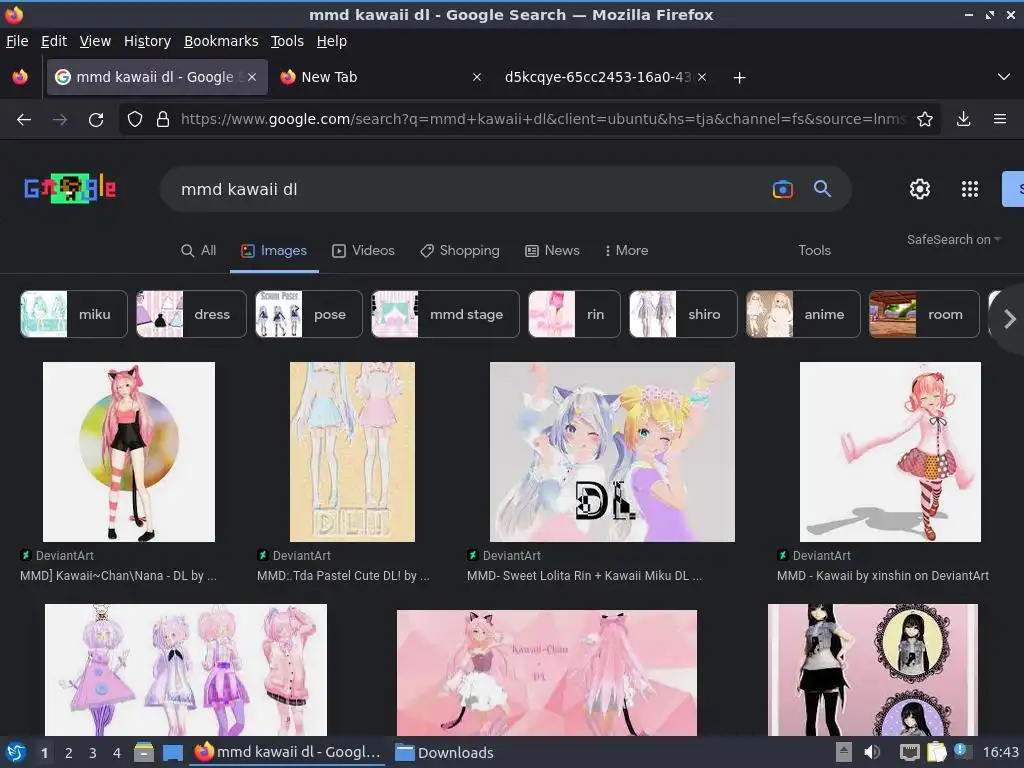Open the clipboard tray icon
The height and width of the screenshot is (768, 1024).
click(x=936, y=752)
